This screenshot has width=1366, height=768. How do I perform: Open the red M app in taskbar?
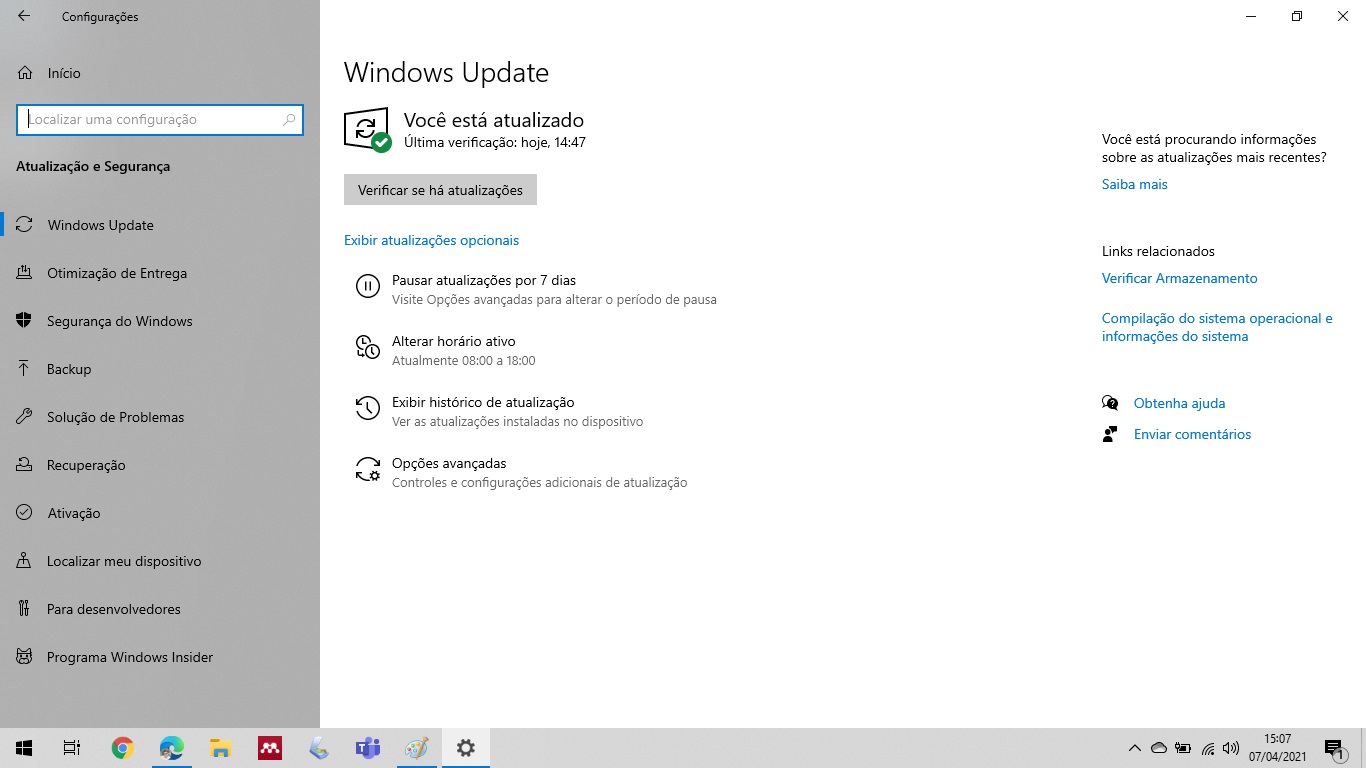(x=269, y=748)
